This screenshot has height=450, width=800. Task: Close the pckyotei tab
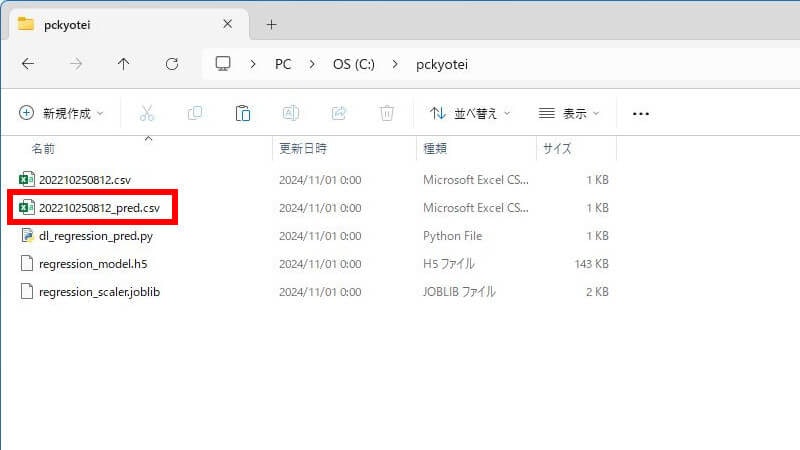(x=228, y=24)
